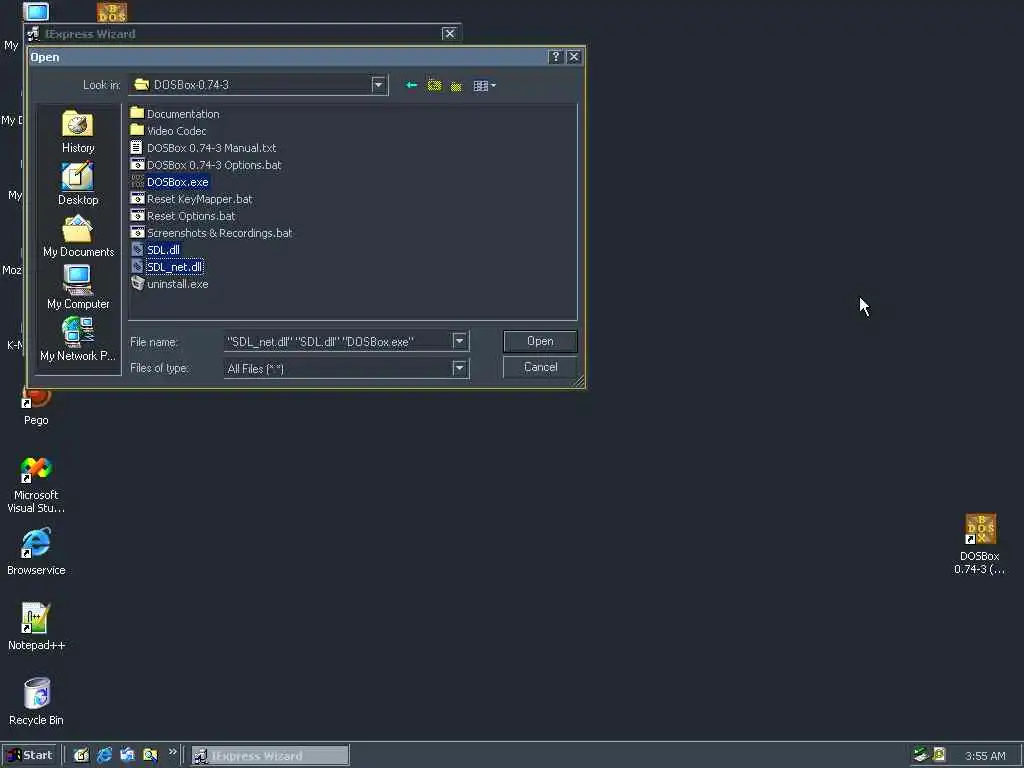This screenshot has width=1024, height=768.
Task: Expand the Files of type dropdown
Action: pos(460,368)
